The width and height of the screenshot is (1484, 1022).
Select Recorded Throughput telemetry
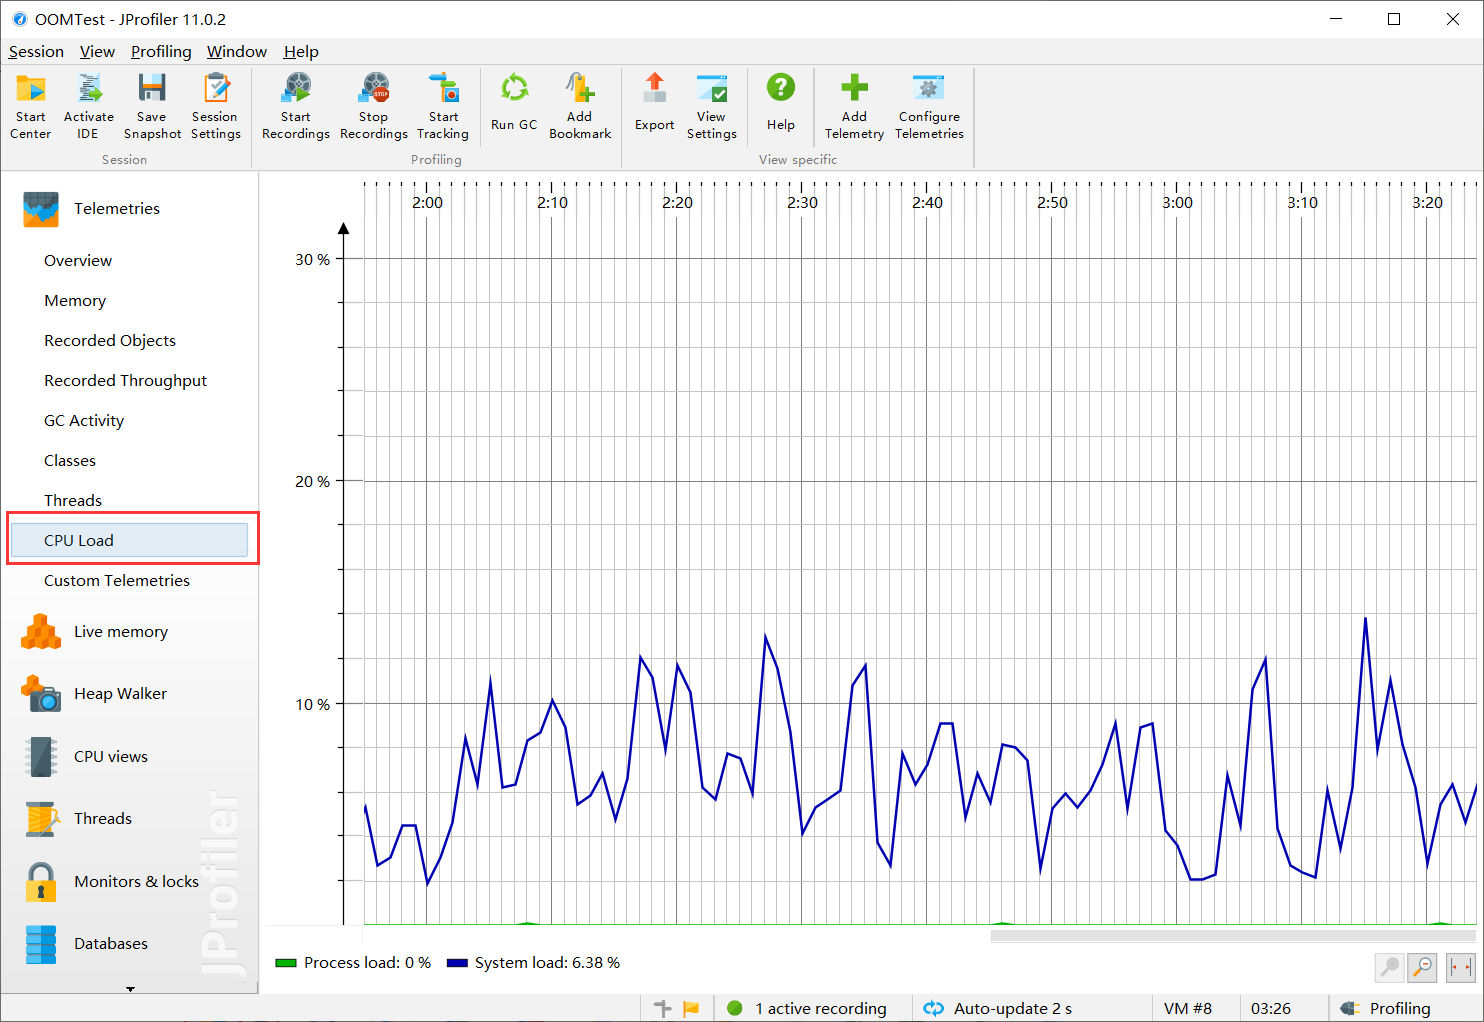[x=126, y=381]
